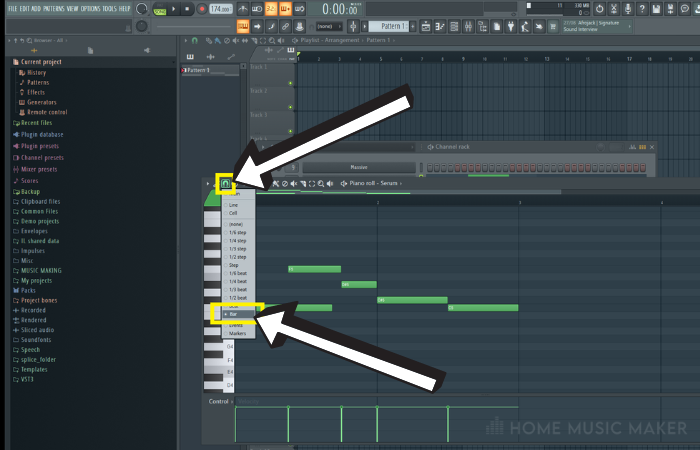The height and width of the screenshot is (450, 700).
Task: Click the shopping cart content library icon
Action: (553, 27)
